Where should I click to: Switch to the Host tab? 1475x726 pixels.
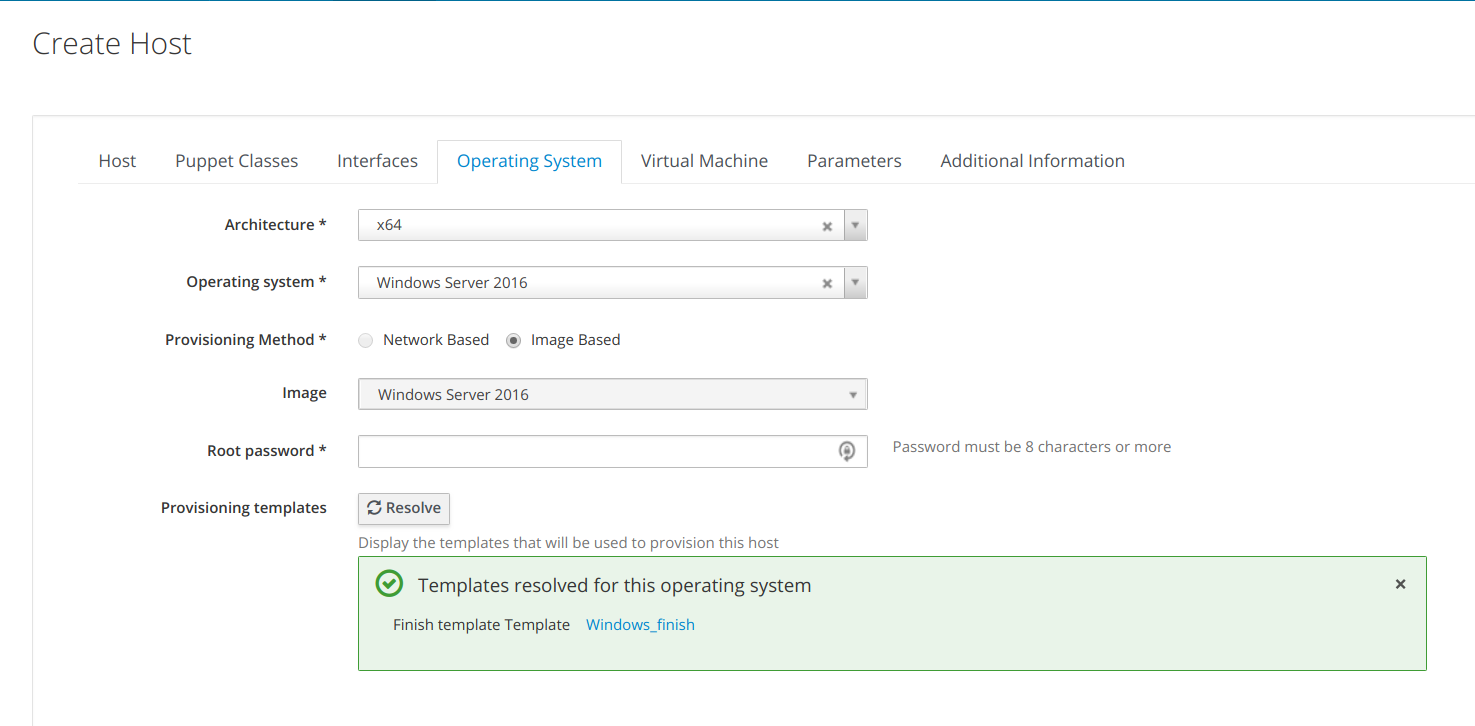[x=117, y=161]
